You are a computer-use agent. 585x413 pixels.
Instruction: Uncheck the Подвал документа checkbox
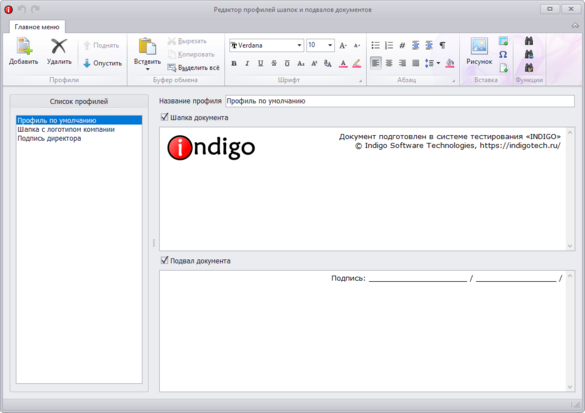tap(164, 260)
